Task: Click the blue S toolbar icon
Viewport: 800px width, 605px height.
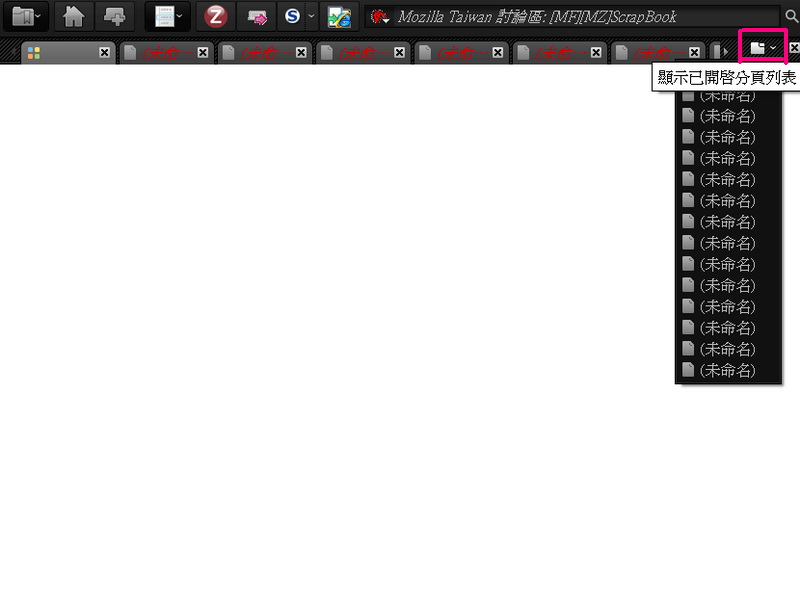Action: [x=292, y=17]
